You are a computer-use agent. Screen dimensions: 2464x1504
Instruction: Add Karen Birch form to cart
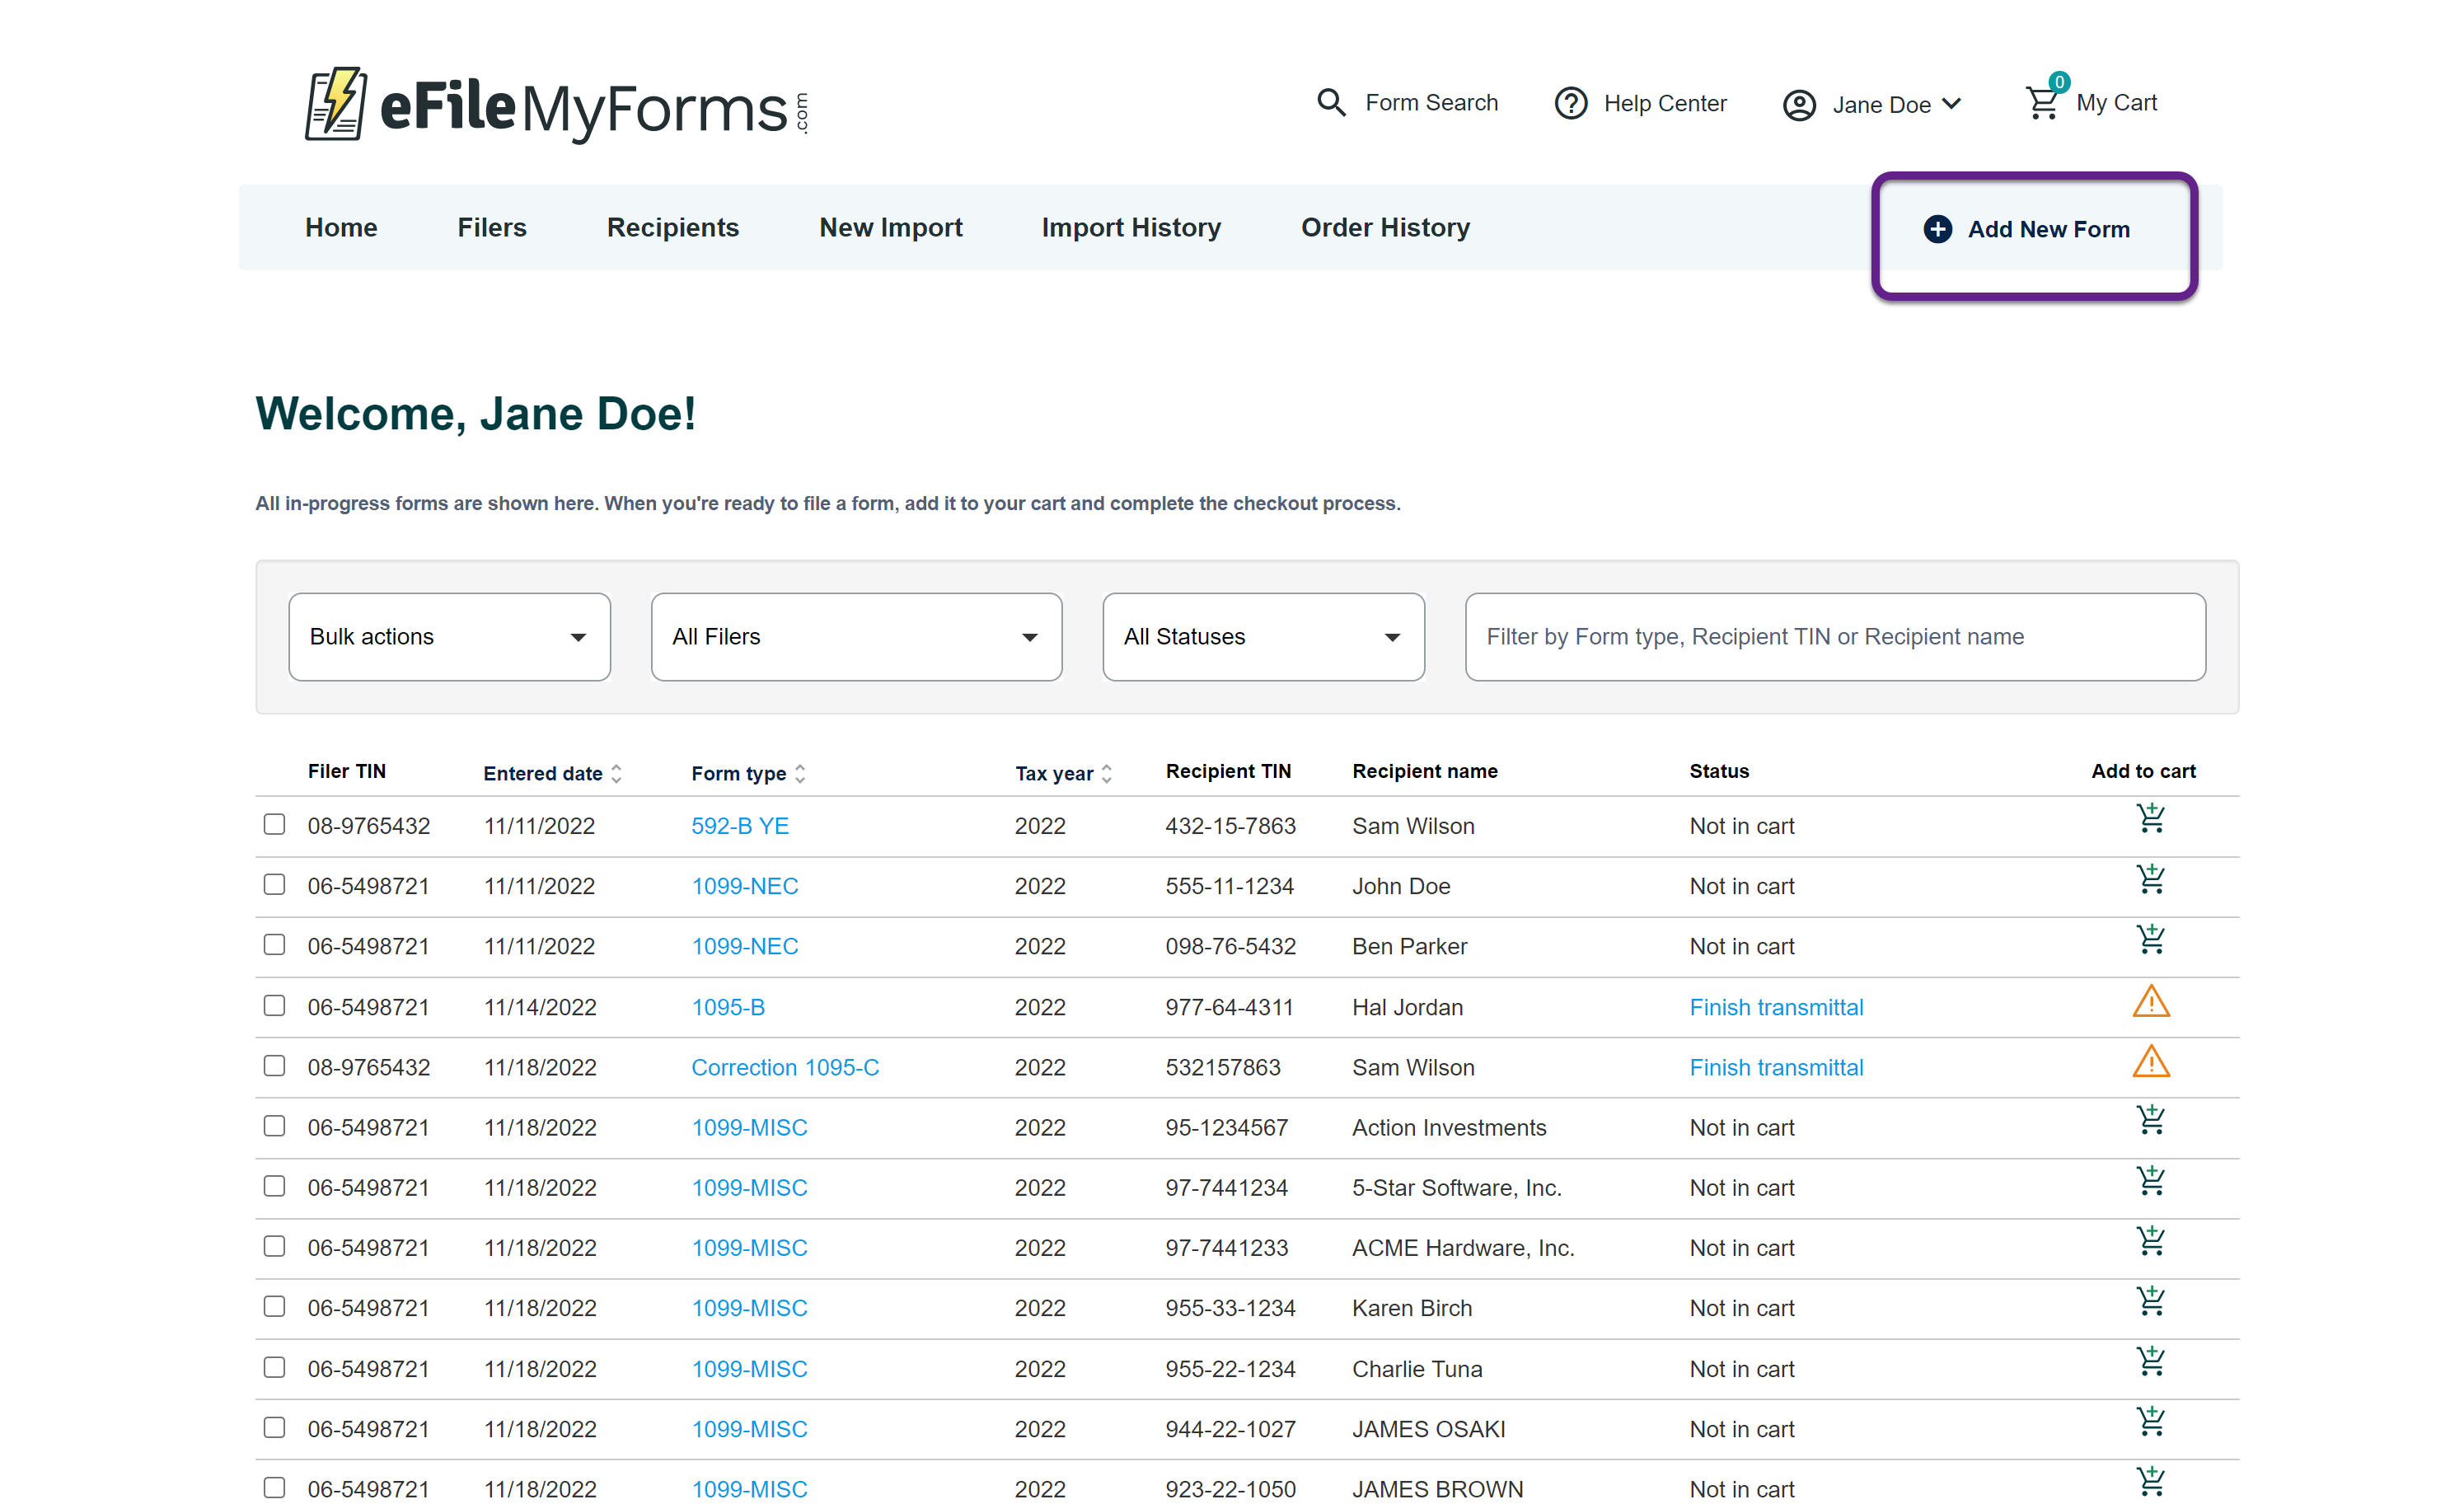tap(2150, 1302)
